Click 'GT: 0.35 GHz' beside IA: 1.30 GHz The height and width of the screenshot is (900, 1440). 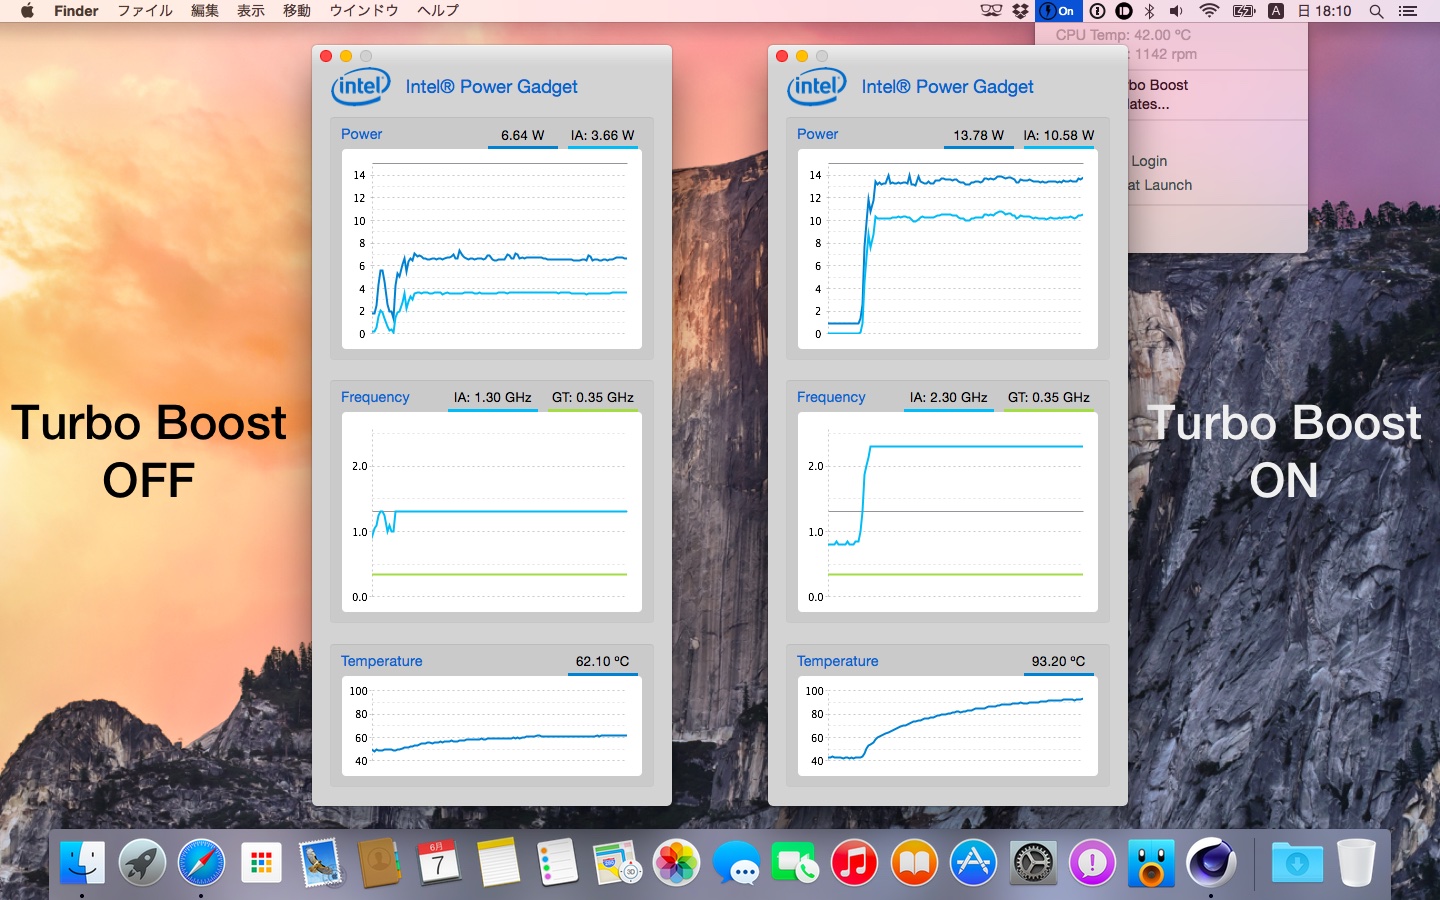593,397
